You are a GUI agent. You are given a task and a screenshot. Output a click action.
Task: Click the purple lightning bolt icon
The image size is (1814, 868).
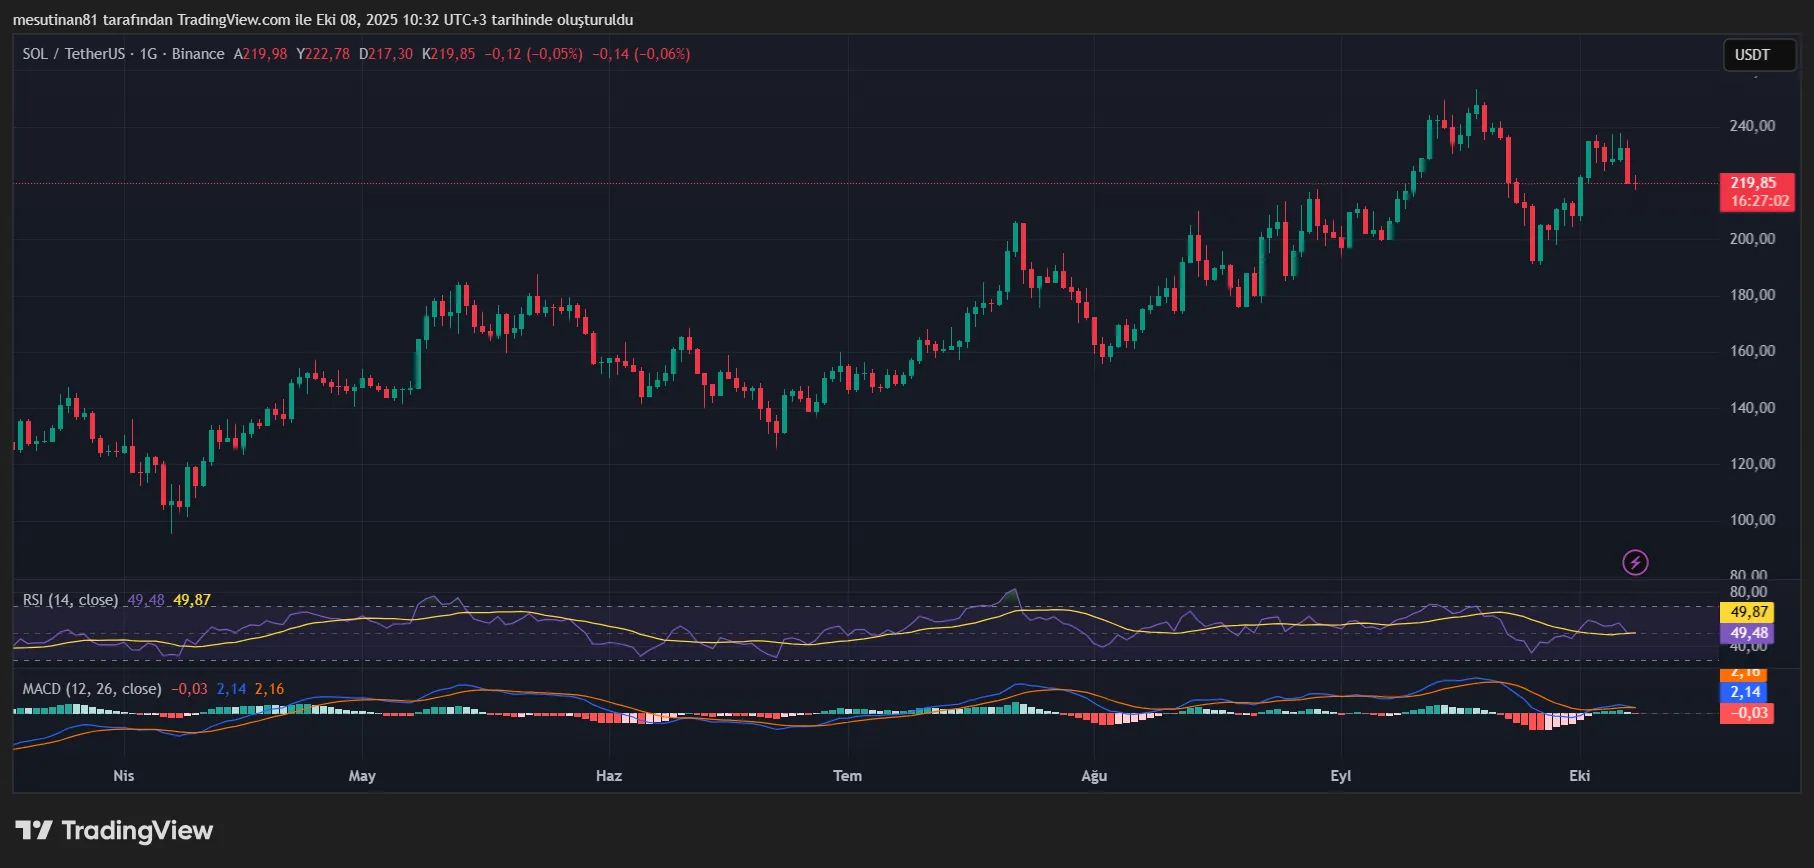coord(1635,563)
